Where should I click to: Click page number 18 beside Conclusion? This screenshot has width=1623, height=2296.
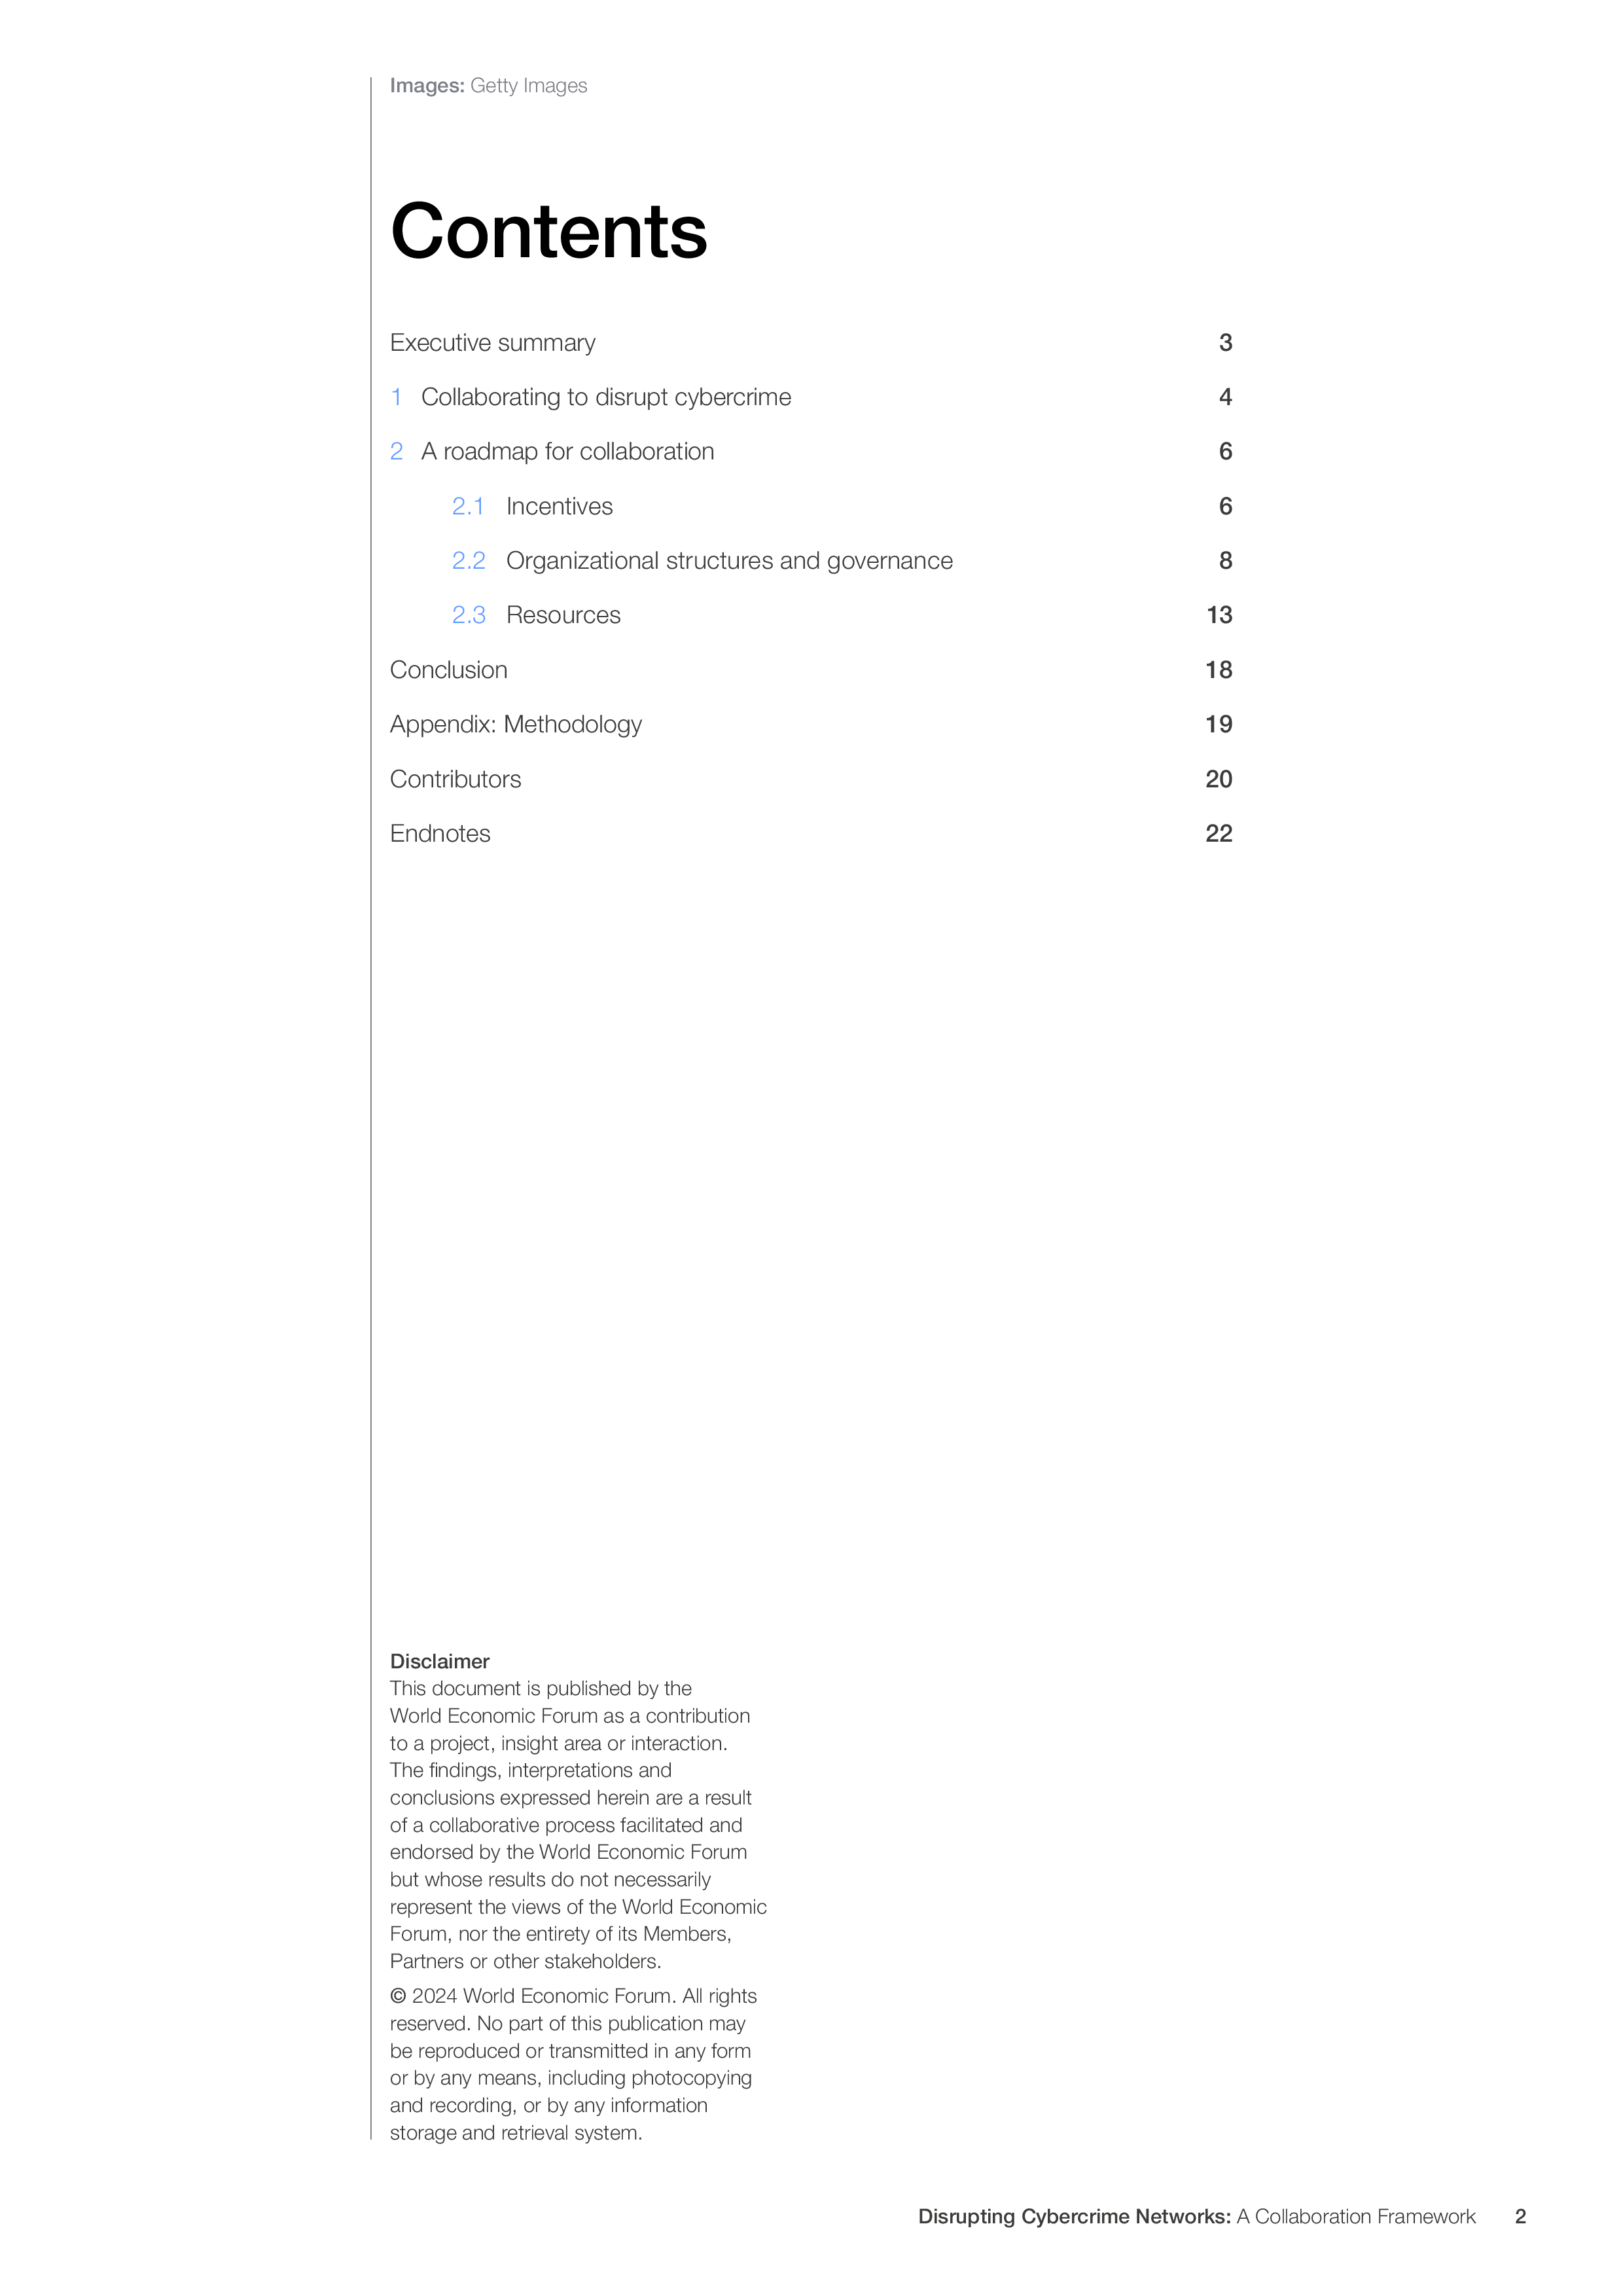(1219, 670)
